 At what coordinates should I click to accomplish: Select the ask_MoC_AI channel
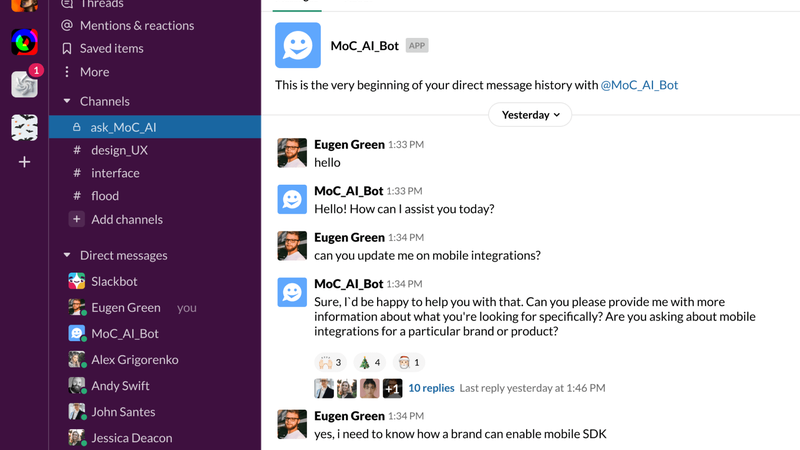123,127
